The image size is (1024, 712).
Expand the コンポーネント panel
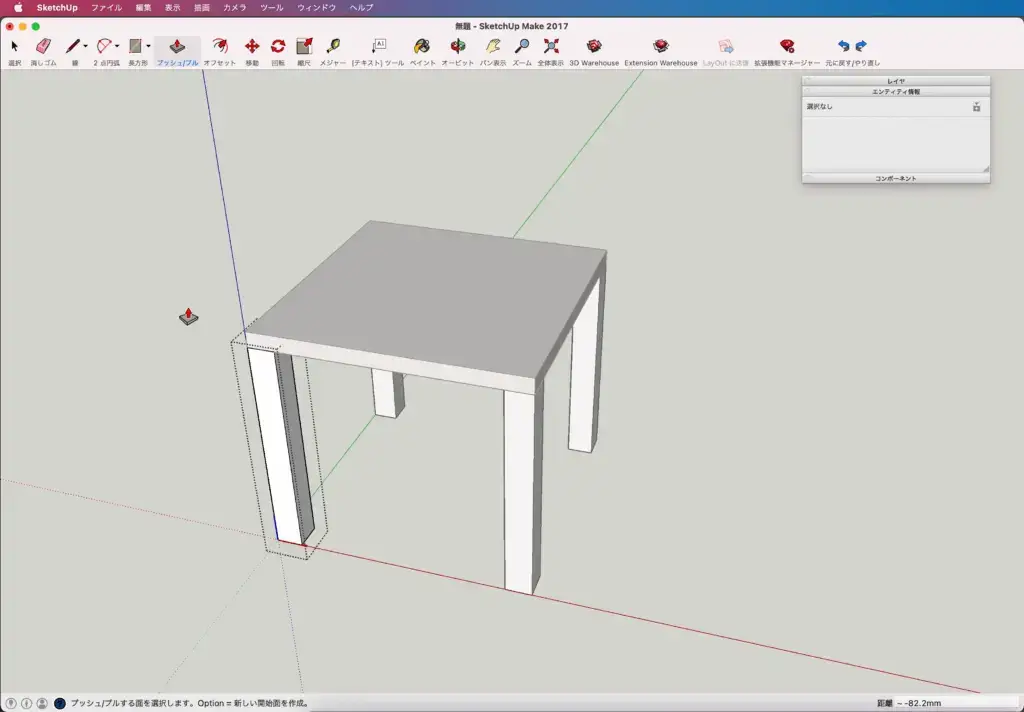coord(895,178)
